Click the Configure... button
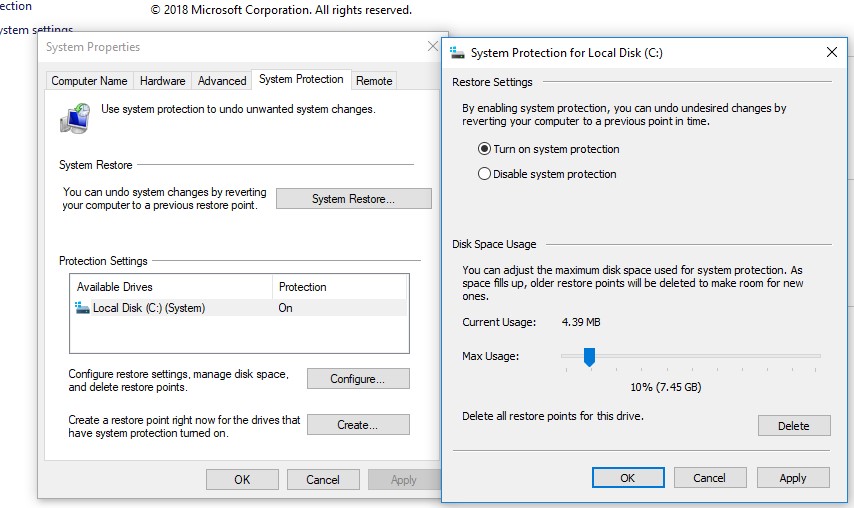 coord(358,379)
